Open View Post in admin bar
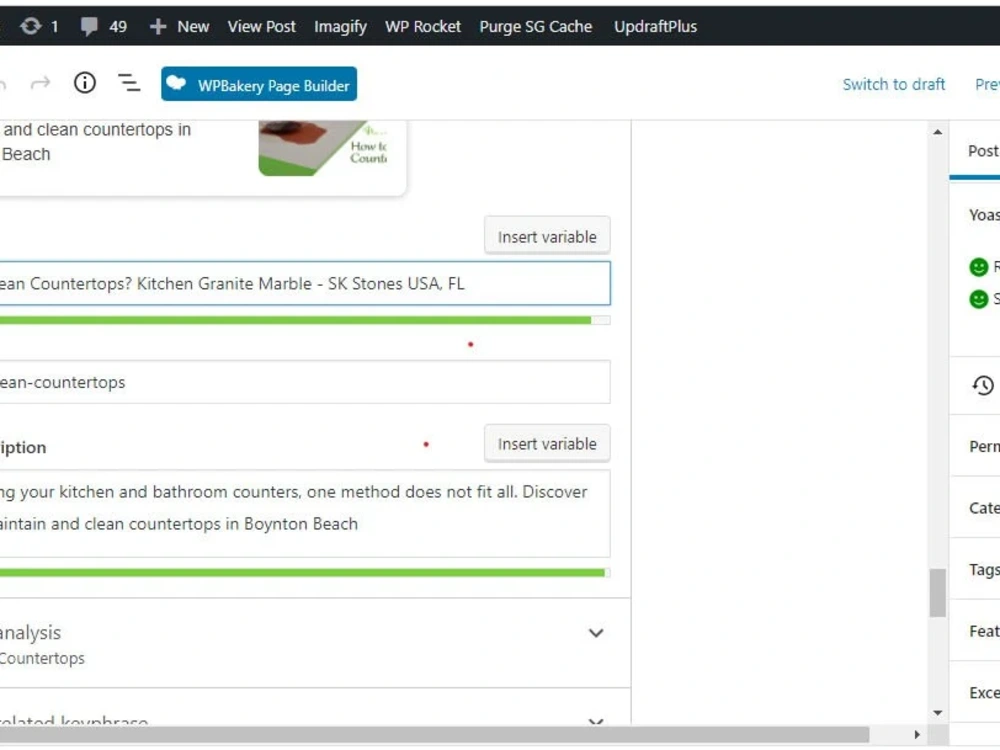The height and width of the screenshot is (750, 1000). click(x=261, y=26)
